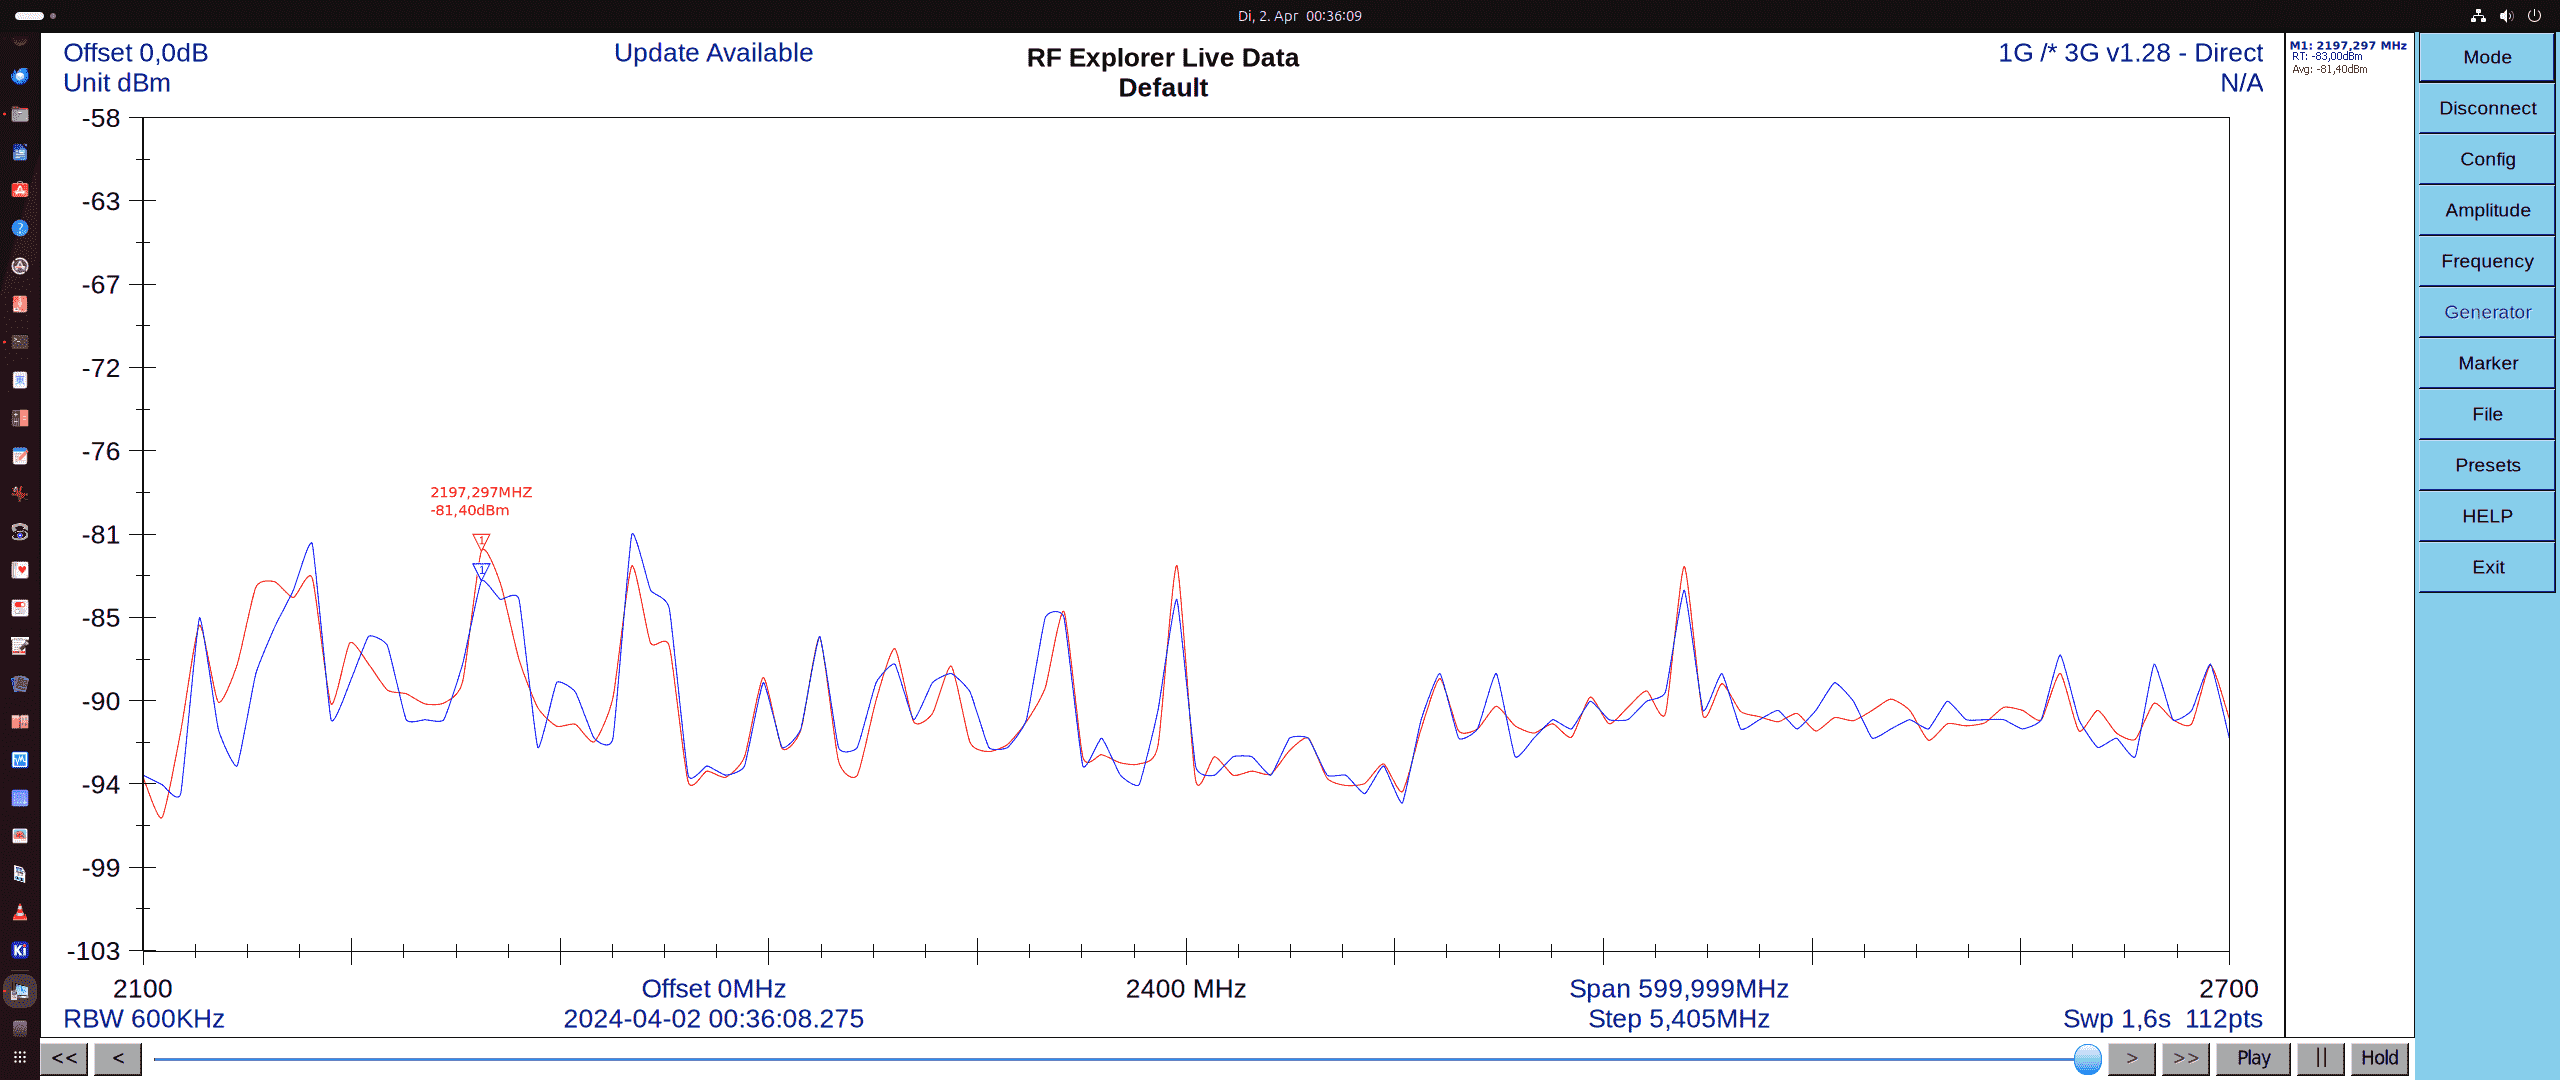This screenshot has width=2560, height=1080.
Task: Step forward one sweep with > button
Action: point(2131,1058)
